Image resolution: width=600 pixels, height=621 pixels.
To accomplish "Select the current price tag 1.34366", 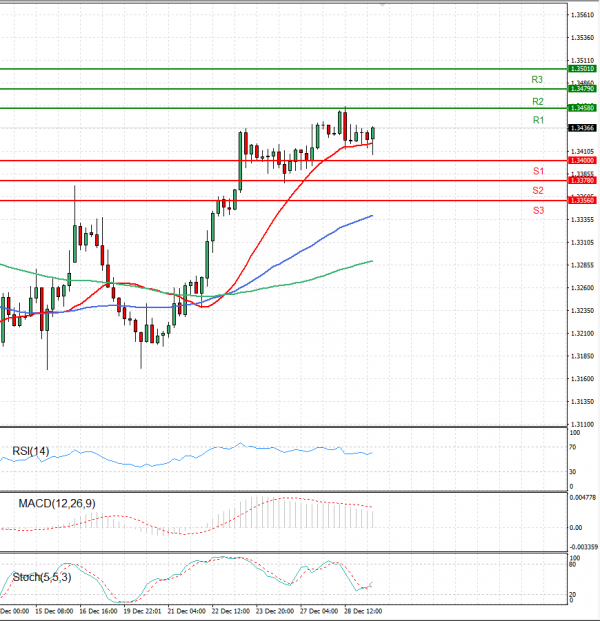I will click(582, 128).
